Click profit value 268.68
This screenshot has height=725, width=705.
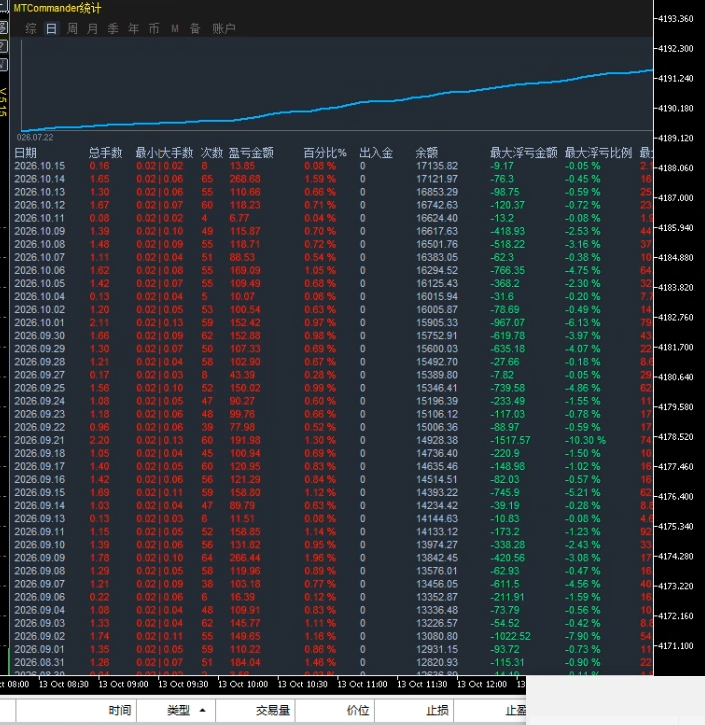[245, 179]
